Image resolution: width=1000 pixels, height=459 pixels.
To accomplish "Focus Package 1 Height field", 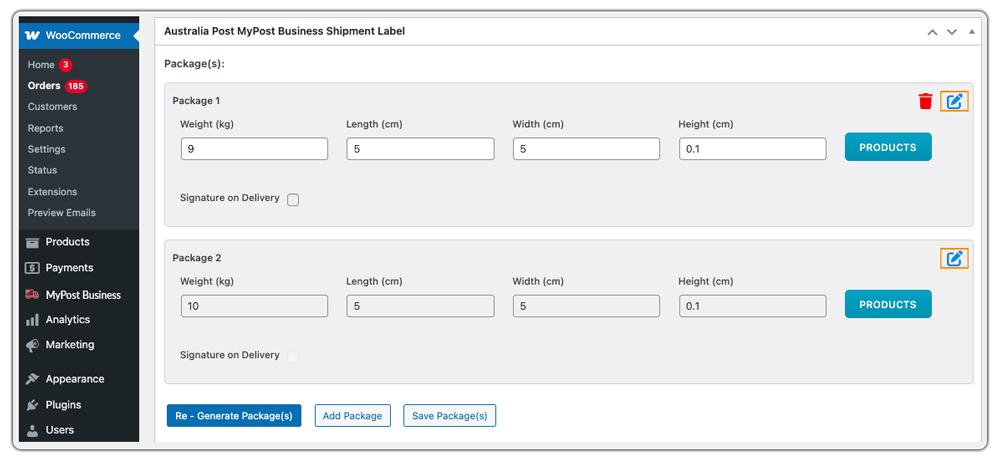I will click(x=753, y=149).
